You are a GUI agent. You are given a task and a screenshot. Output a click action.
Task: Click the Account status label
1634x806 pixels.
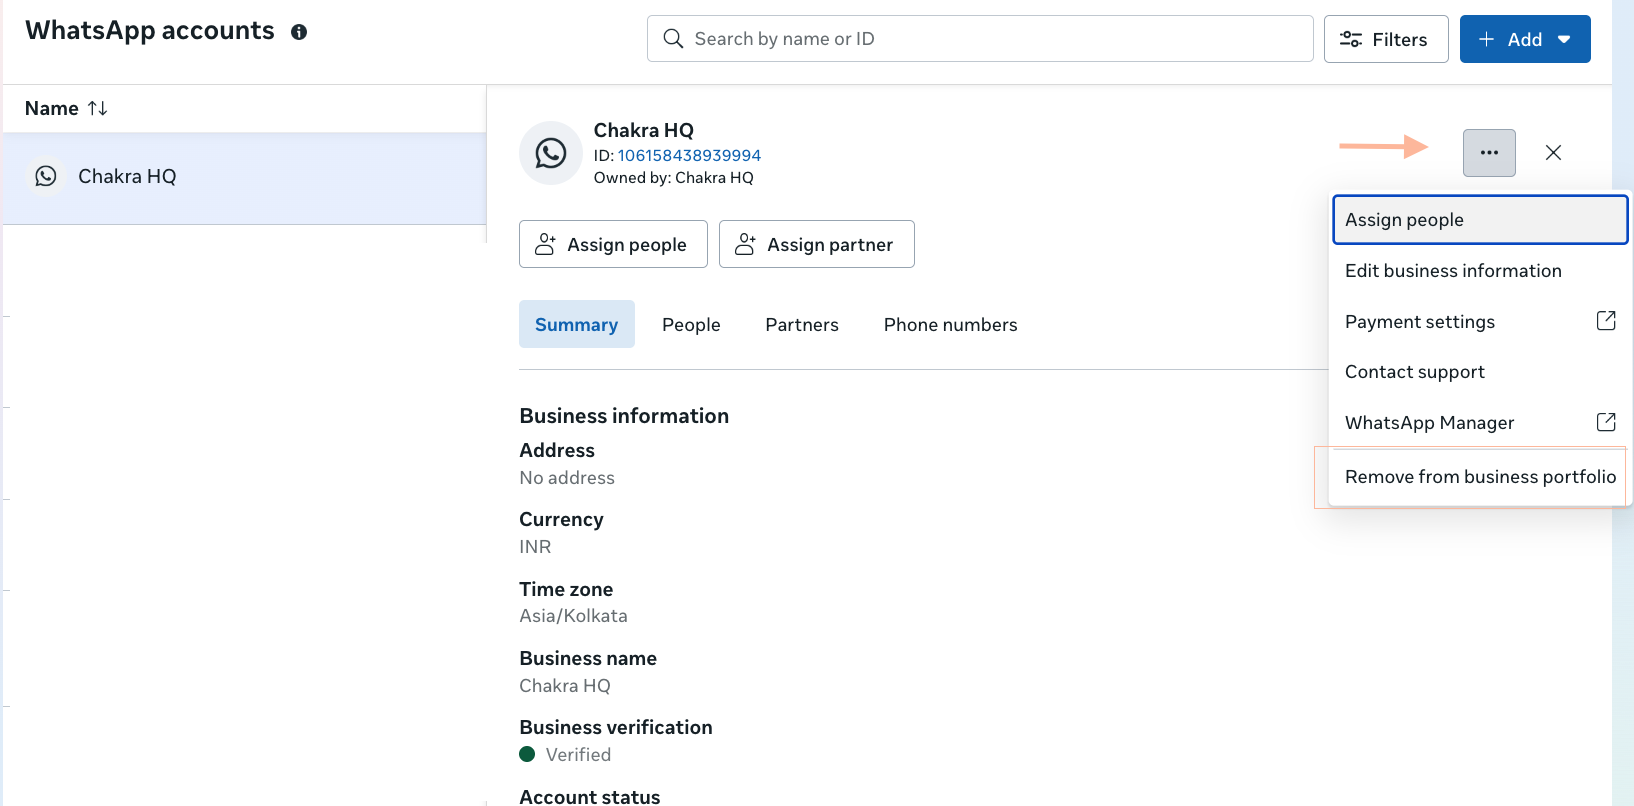[x=590, y=796]
